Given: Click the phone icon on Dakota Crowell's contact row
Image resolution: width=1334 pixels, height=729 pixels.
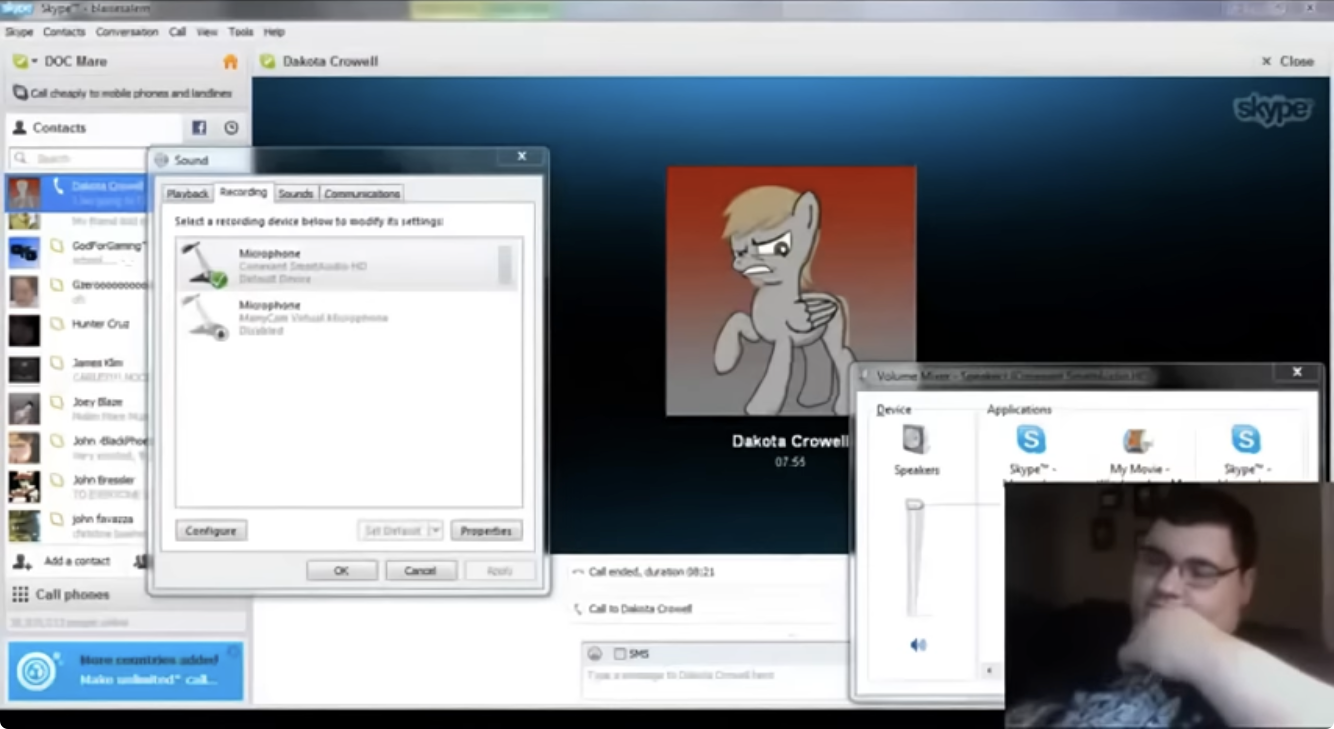Looking at the screenshot, I should coord(58,186).
